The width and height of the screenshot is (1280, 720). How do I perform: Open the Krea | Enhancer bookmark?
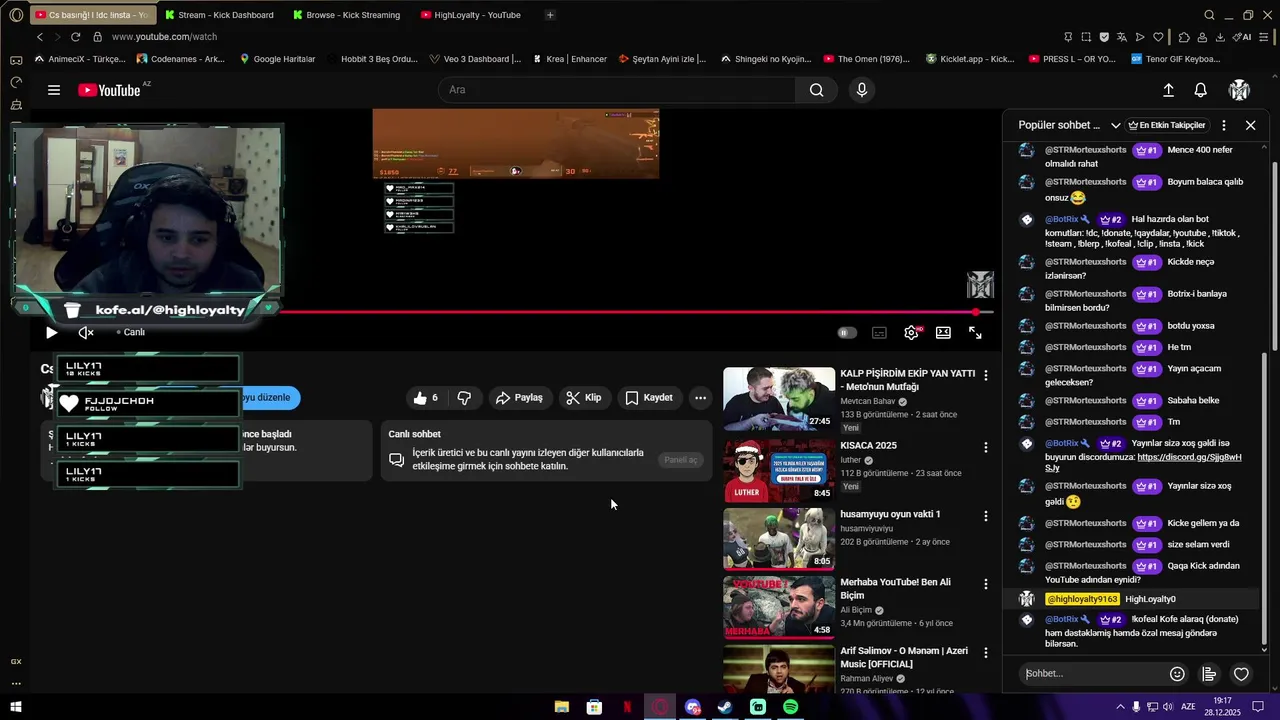[x=569, y=59]
